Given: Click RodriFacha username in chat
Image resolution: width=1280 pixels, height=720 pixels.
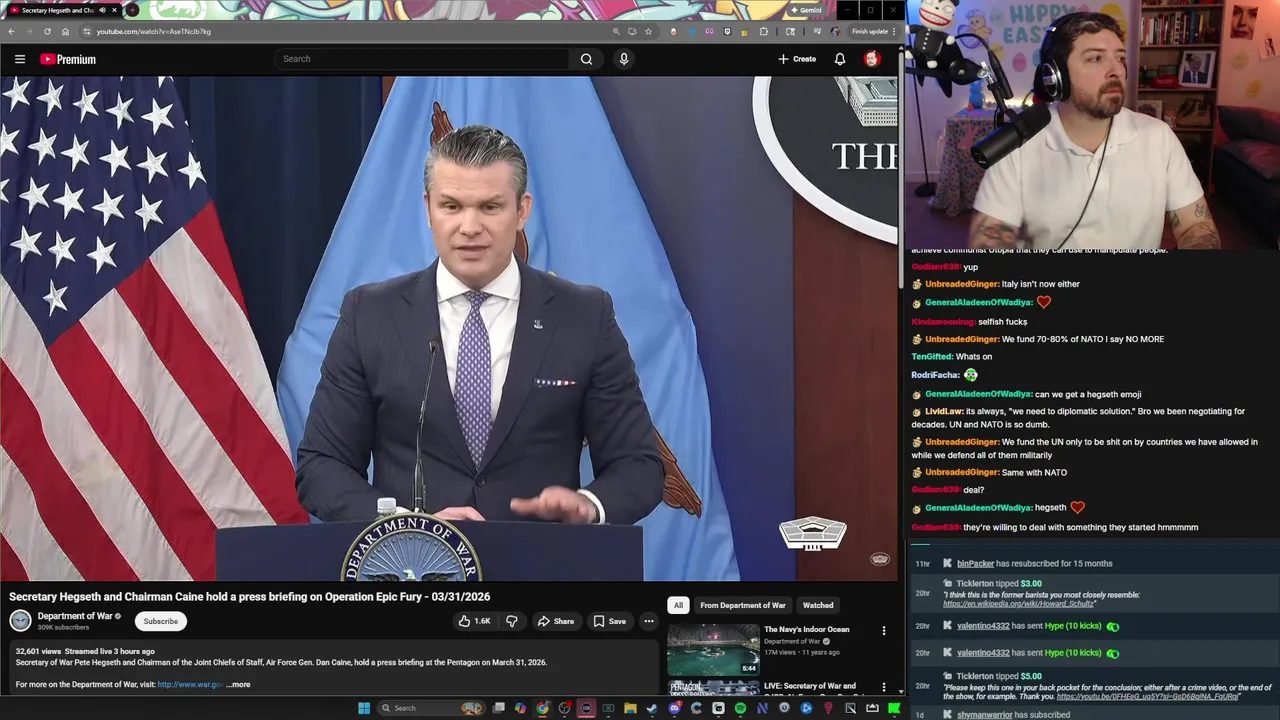Looking at the screenshot, I should tap(935, 375).
